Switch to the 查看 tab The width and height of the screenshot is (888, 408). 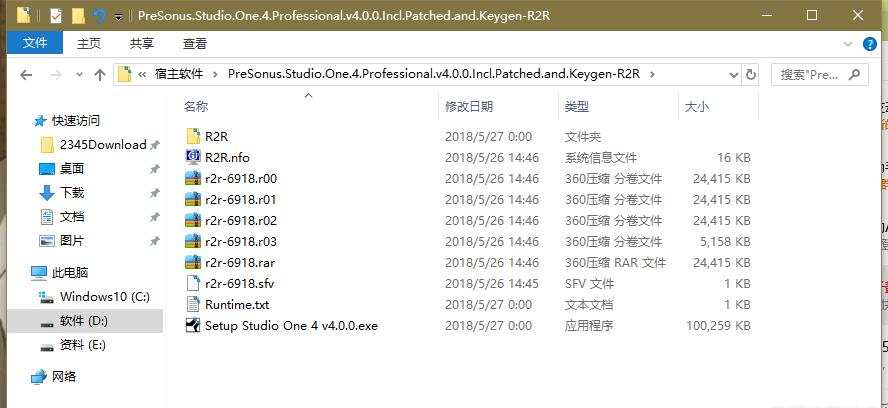(x=195, y=44)
